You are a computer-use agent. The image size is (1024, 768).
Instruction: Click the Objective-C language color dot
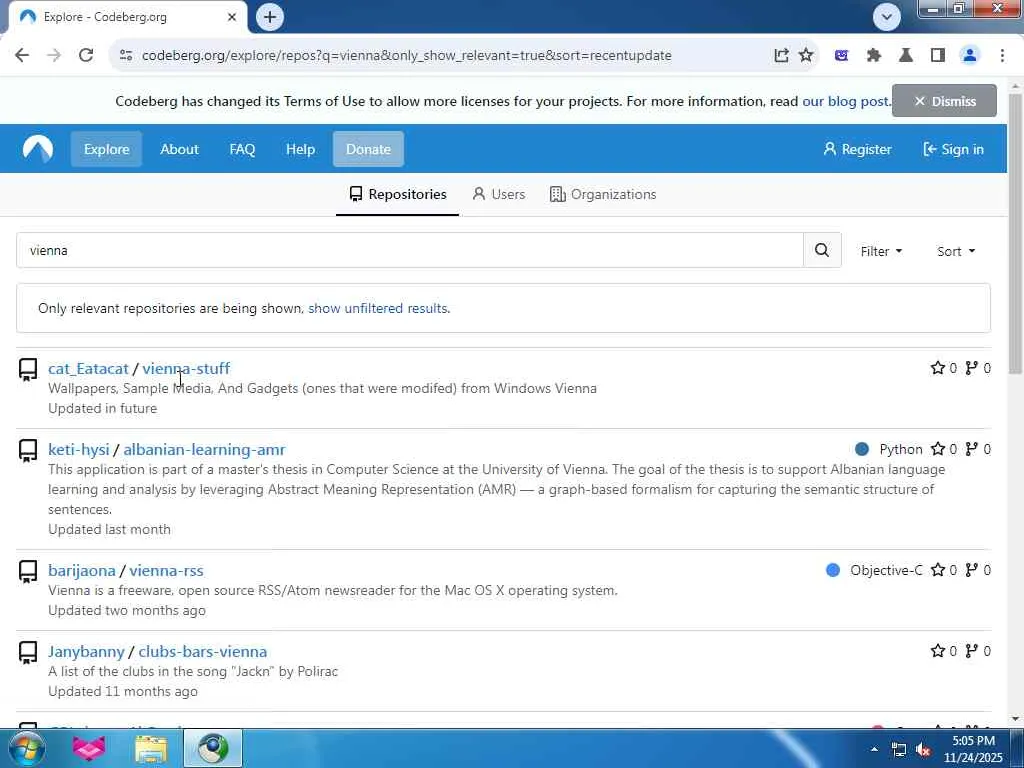[833, 570]
